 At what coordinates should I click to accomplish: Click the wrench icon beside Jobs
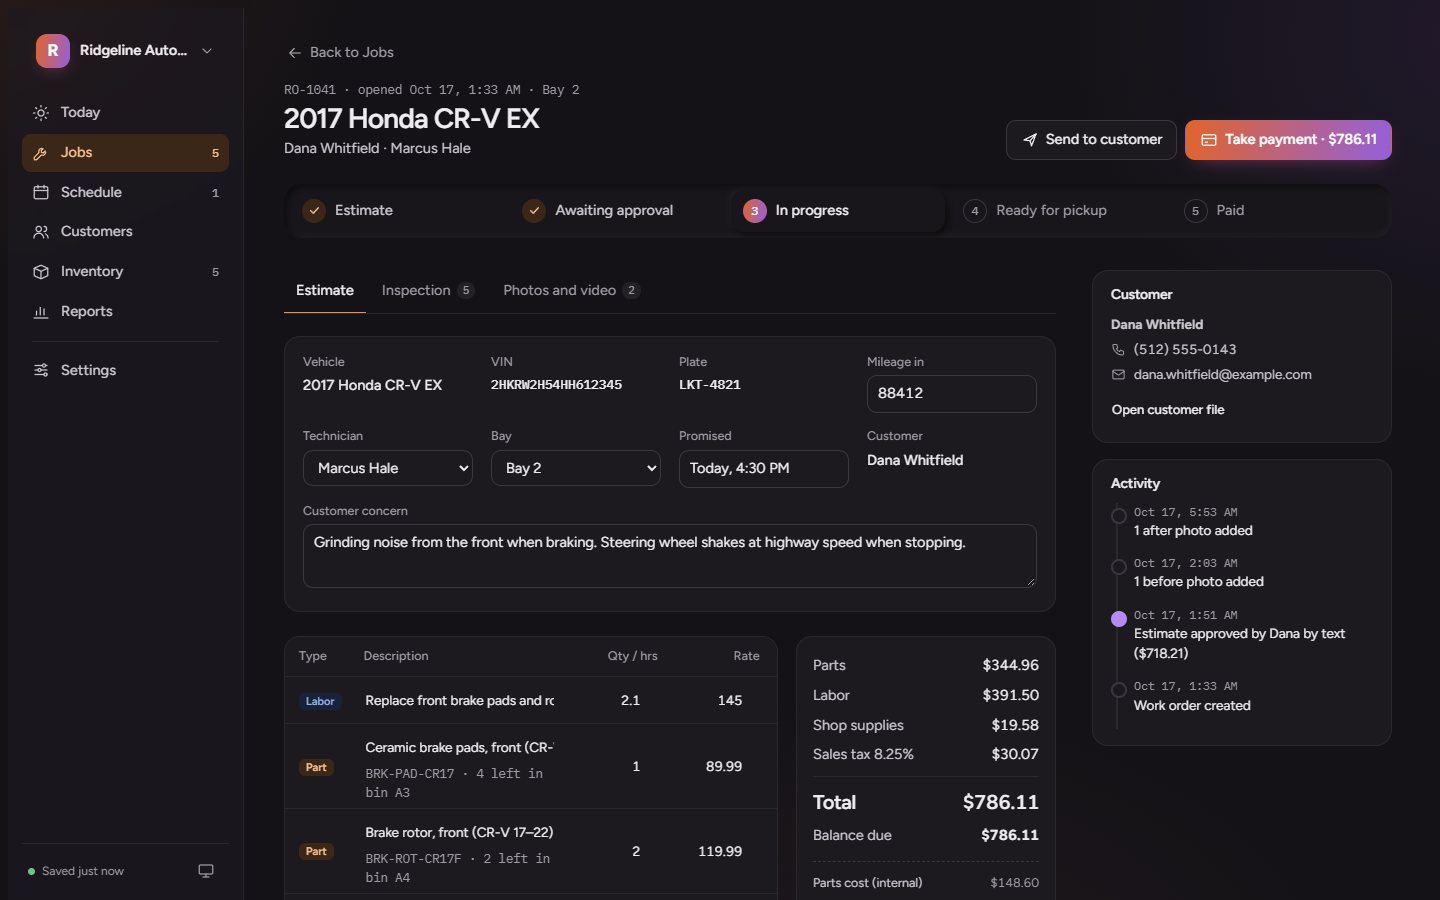(x=41, y=153)
